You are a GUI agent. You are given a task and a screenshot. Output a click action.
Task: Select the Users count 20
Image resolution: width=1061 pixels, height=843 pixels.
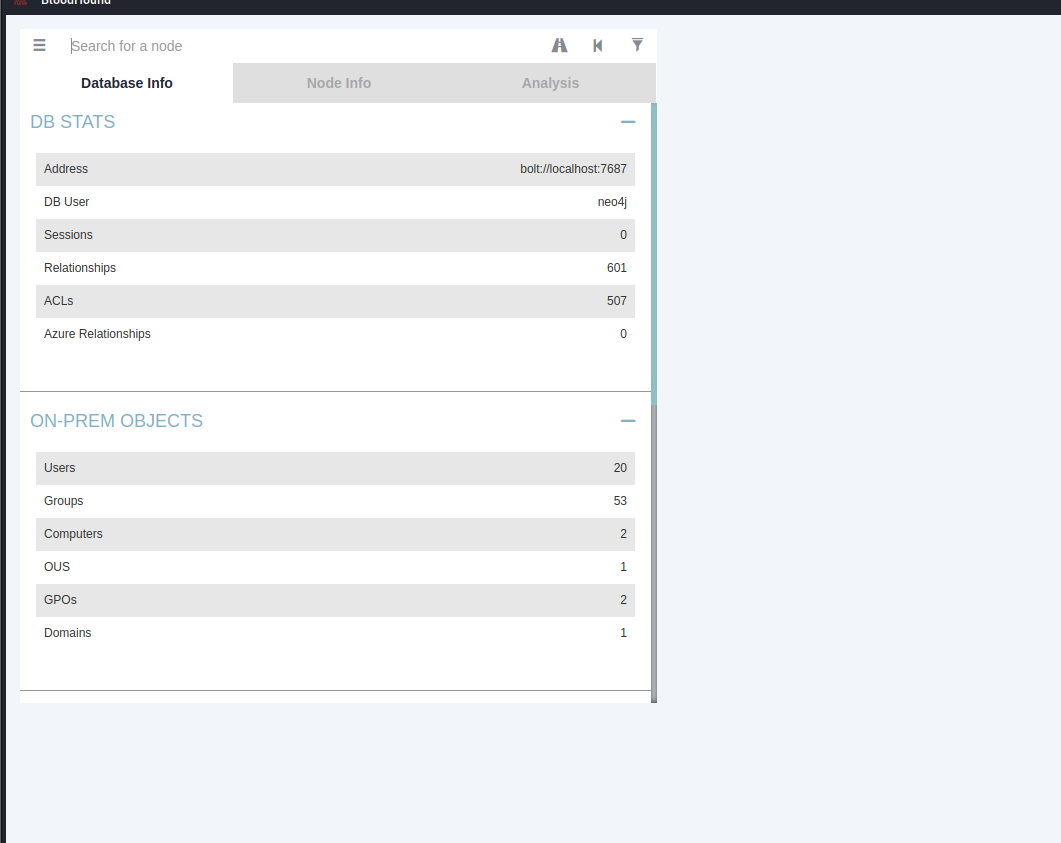coord(620,468)
